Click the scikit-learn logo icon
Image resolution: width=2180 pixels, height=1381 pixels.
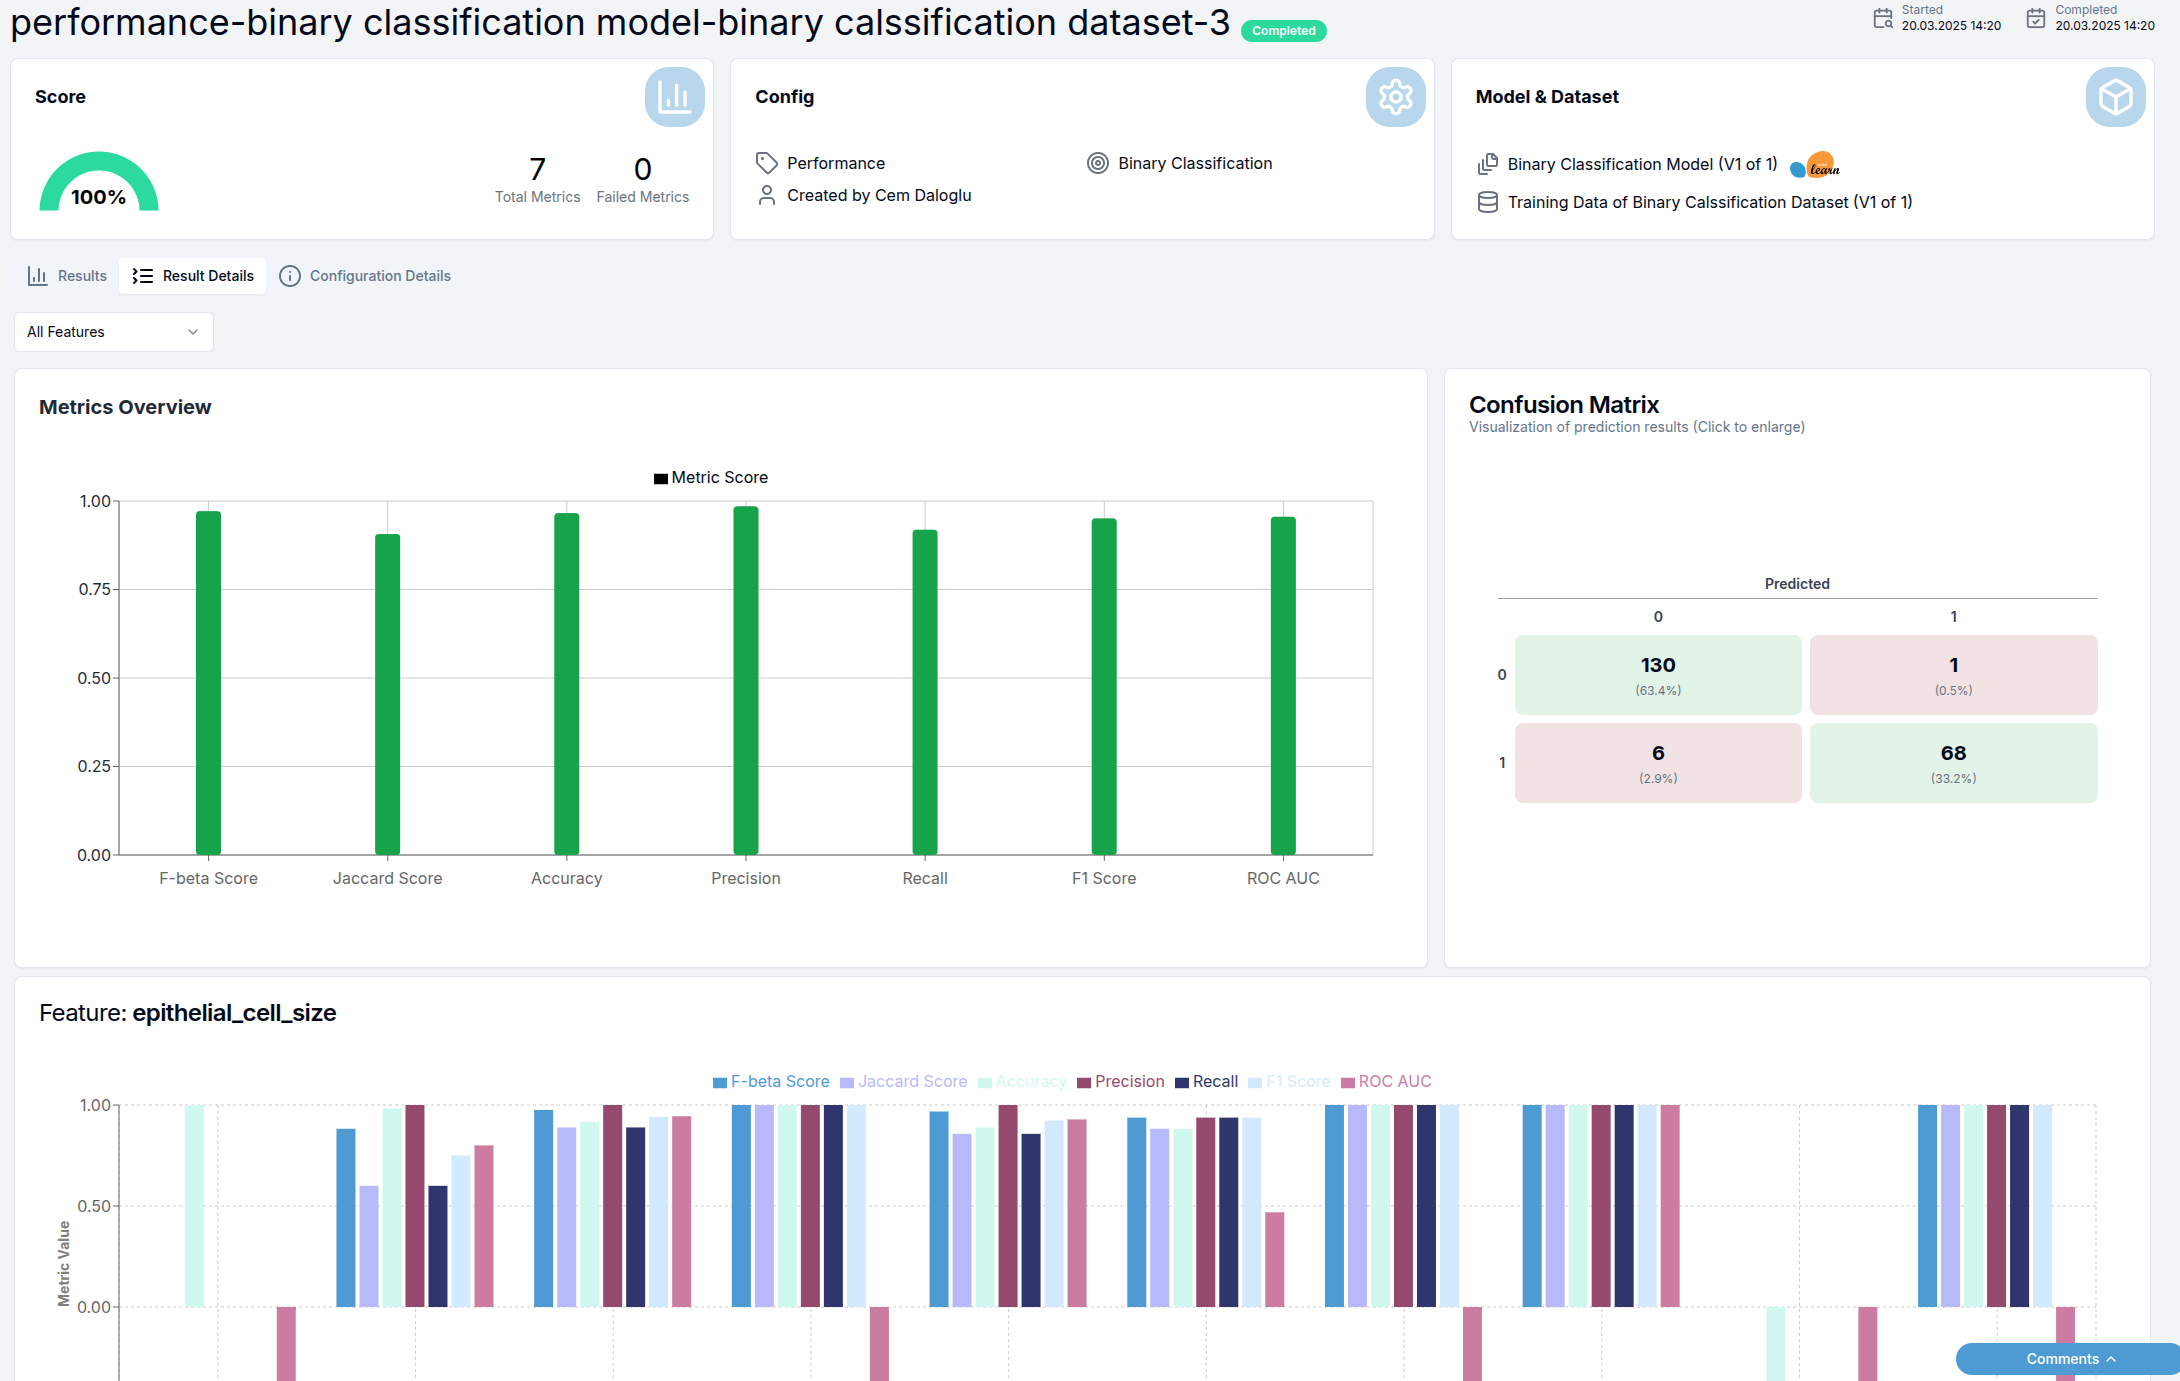(1816, 166)
